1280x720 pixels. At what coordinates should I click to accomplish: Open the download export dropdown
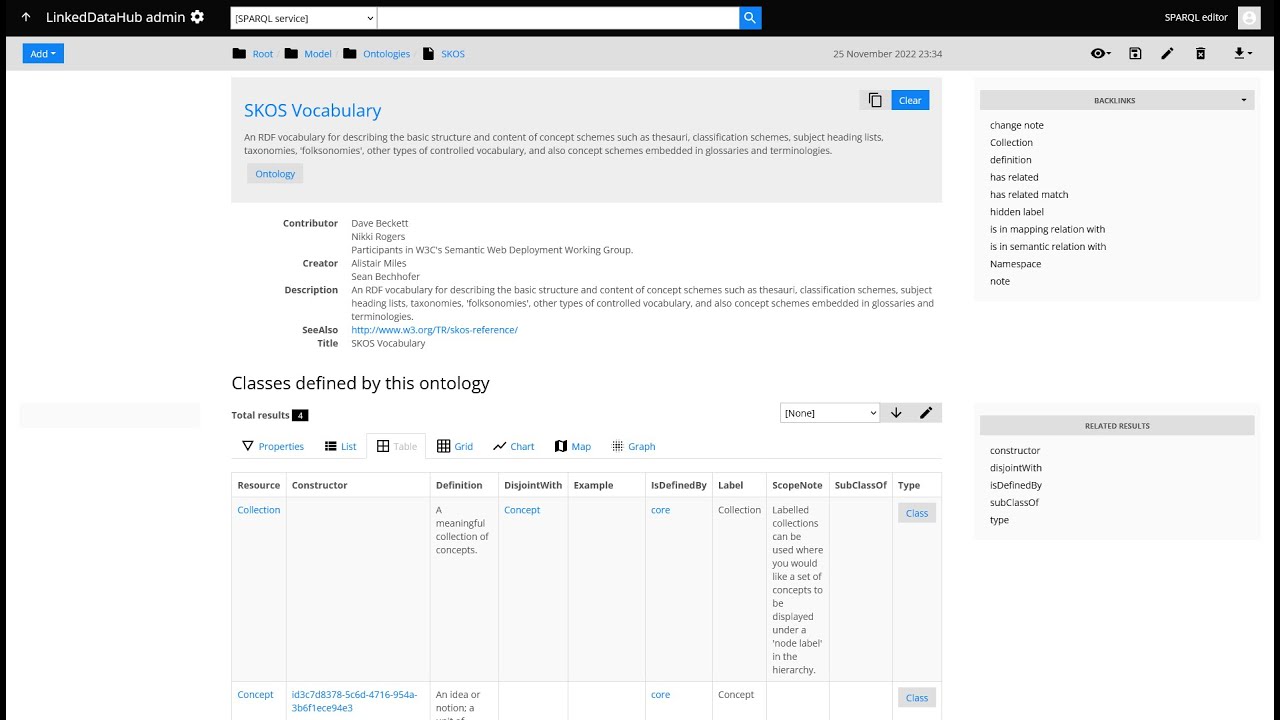(x=1243, y=54)
